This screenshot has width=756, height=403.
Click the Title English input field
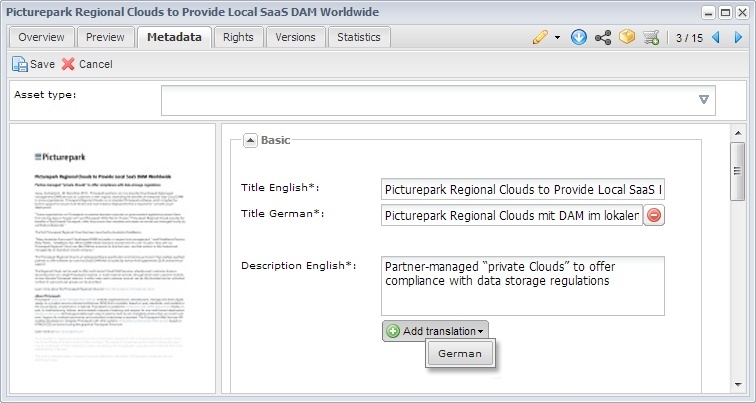[523, 189]
